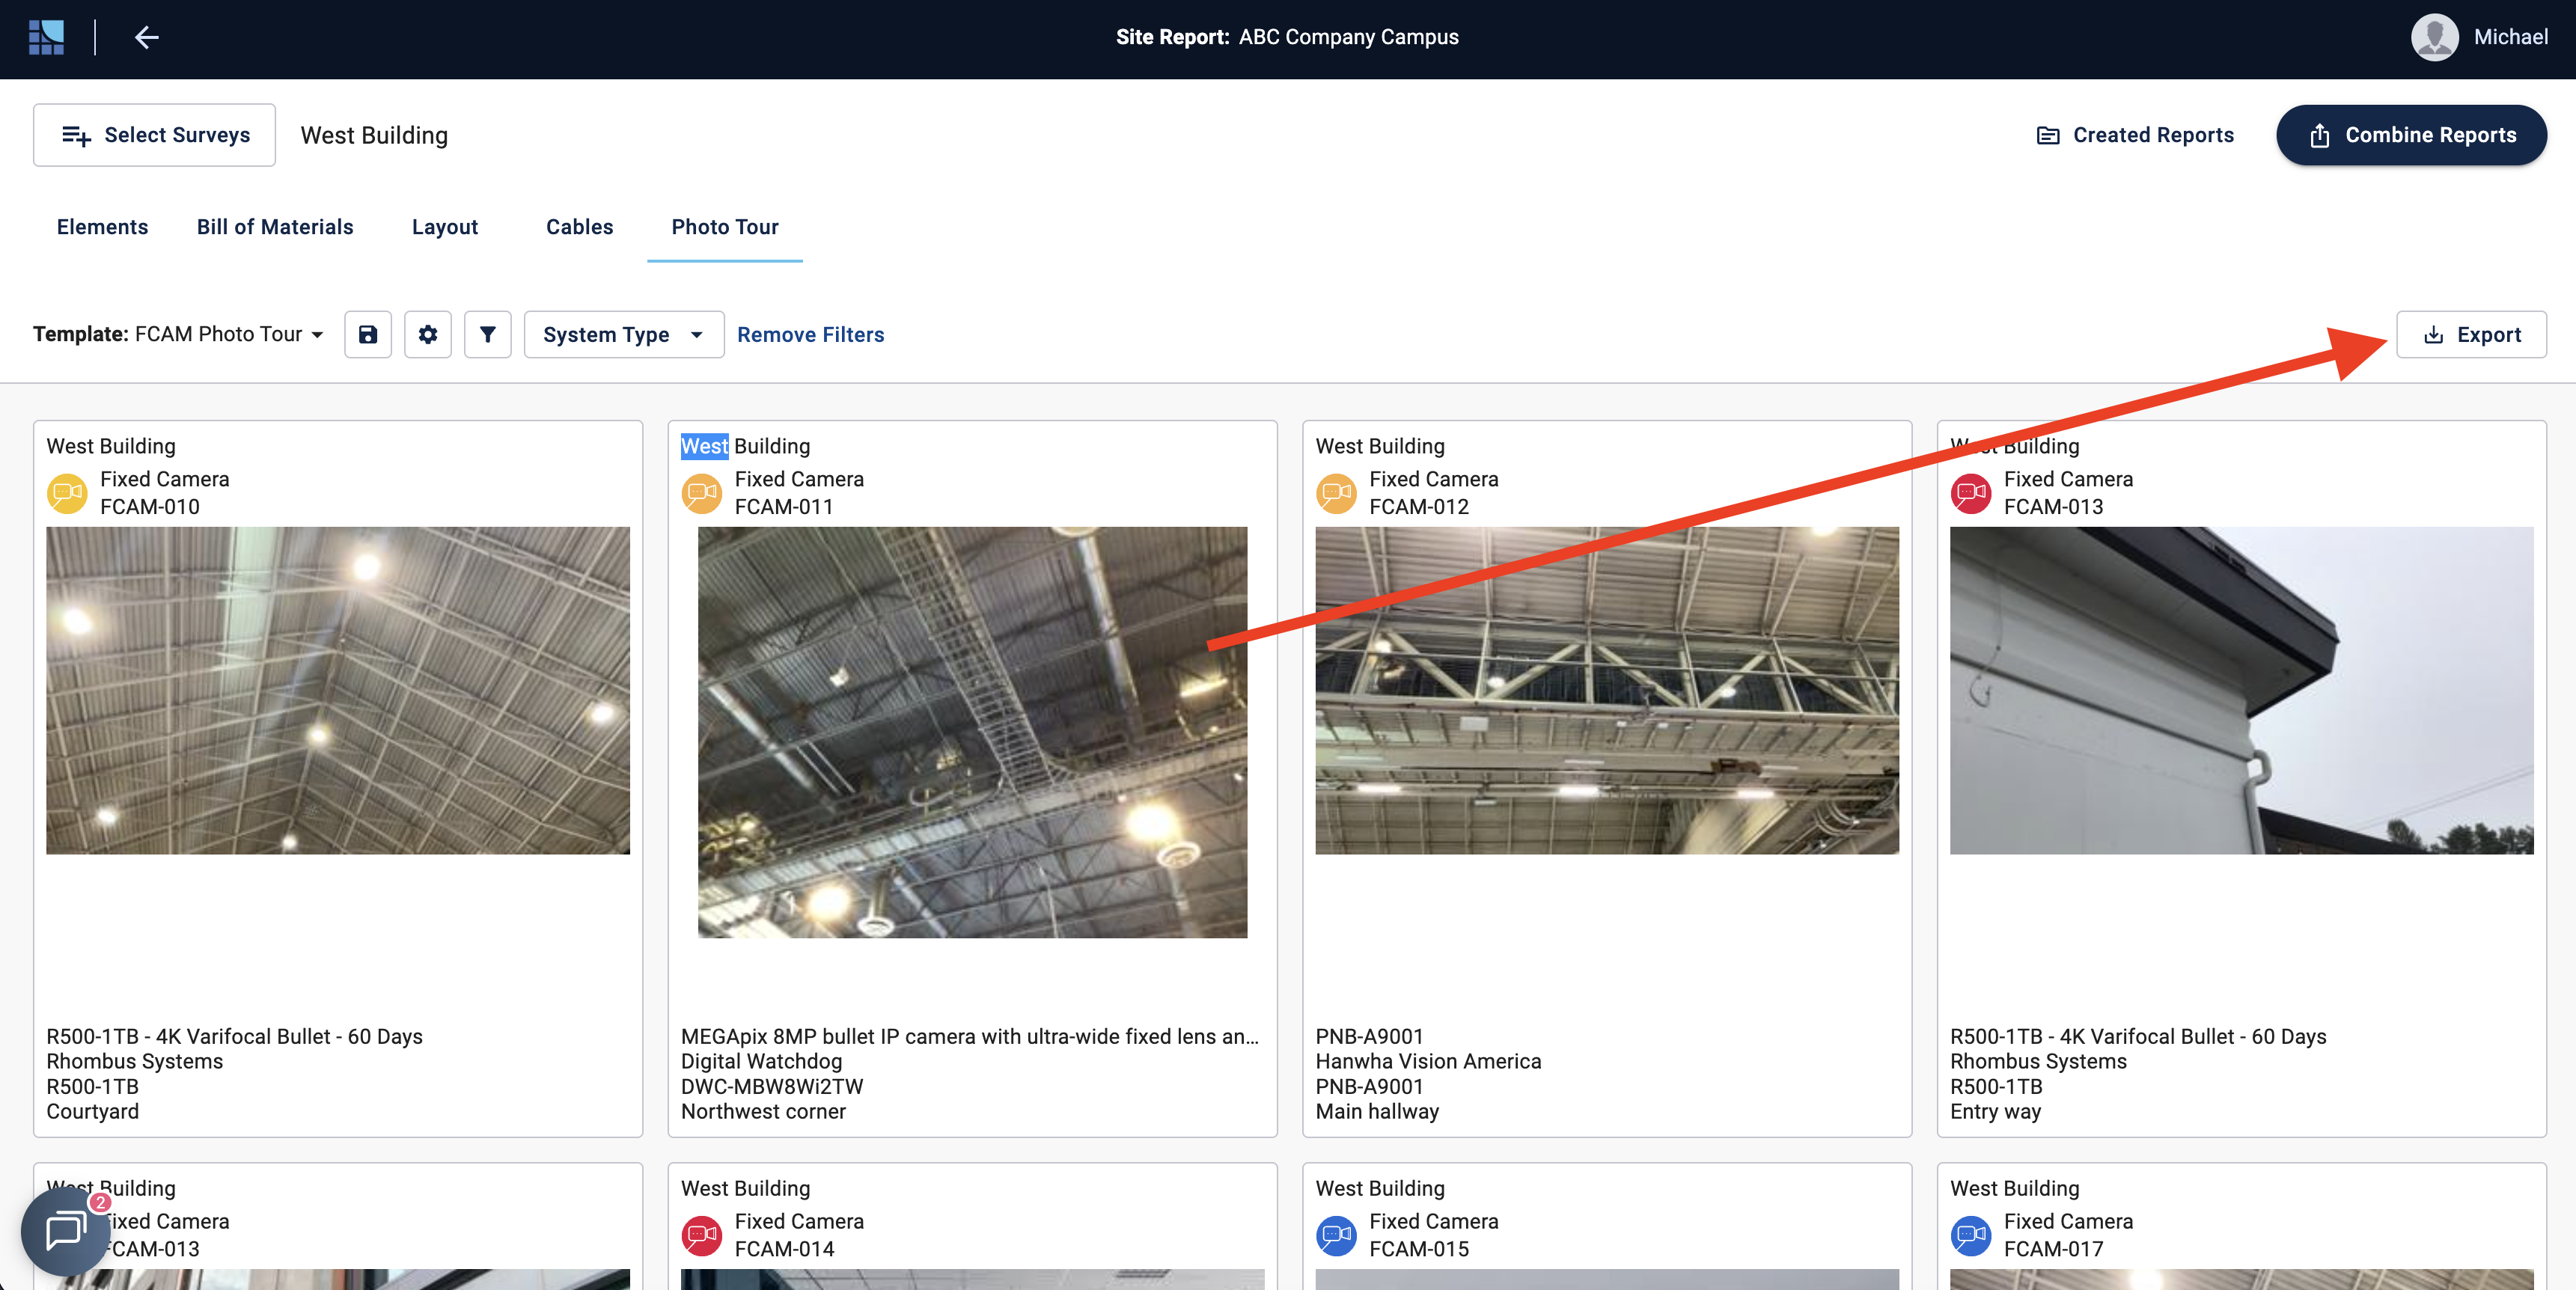Go to the Layout tab
This screenshot has width=2576, height=1290.
pos(445,227)
